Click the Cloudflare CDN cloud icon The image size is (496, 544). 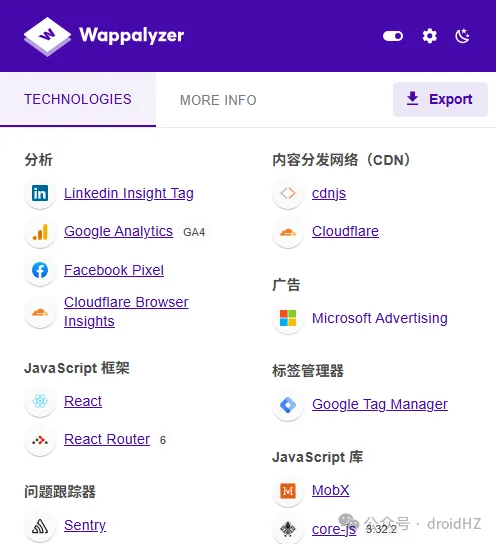pos(288,232)
